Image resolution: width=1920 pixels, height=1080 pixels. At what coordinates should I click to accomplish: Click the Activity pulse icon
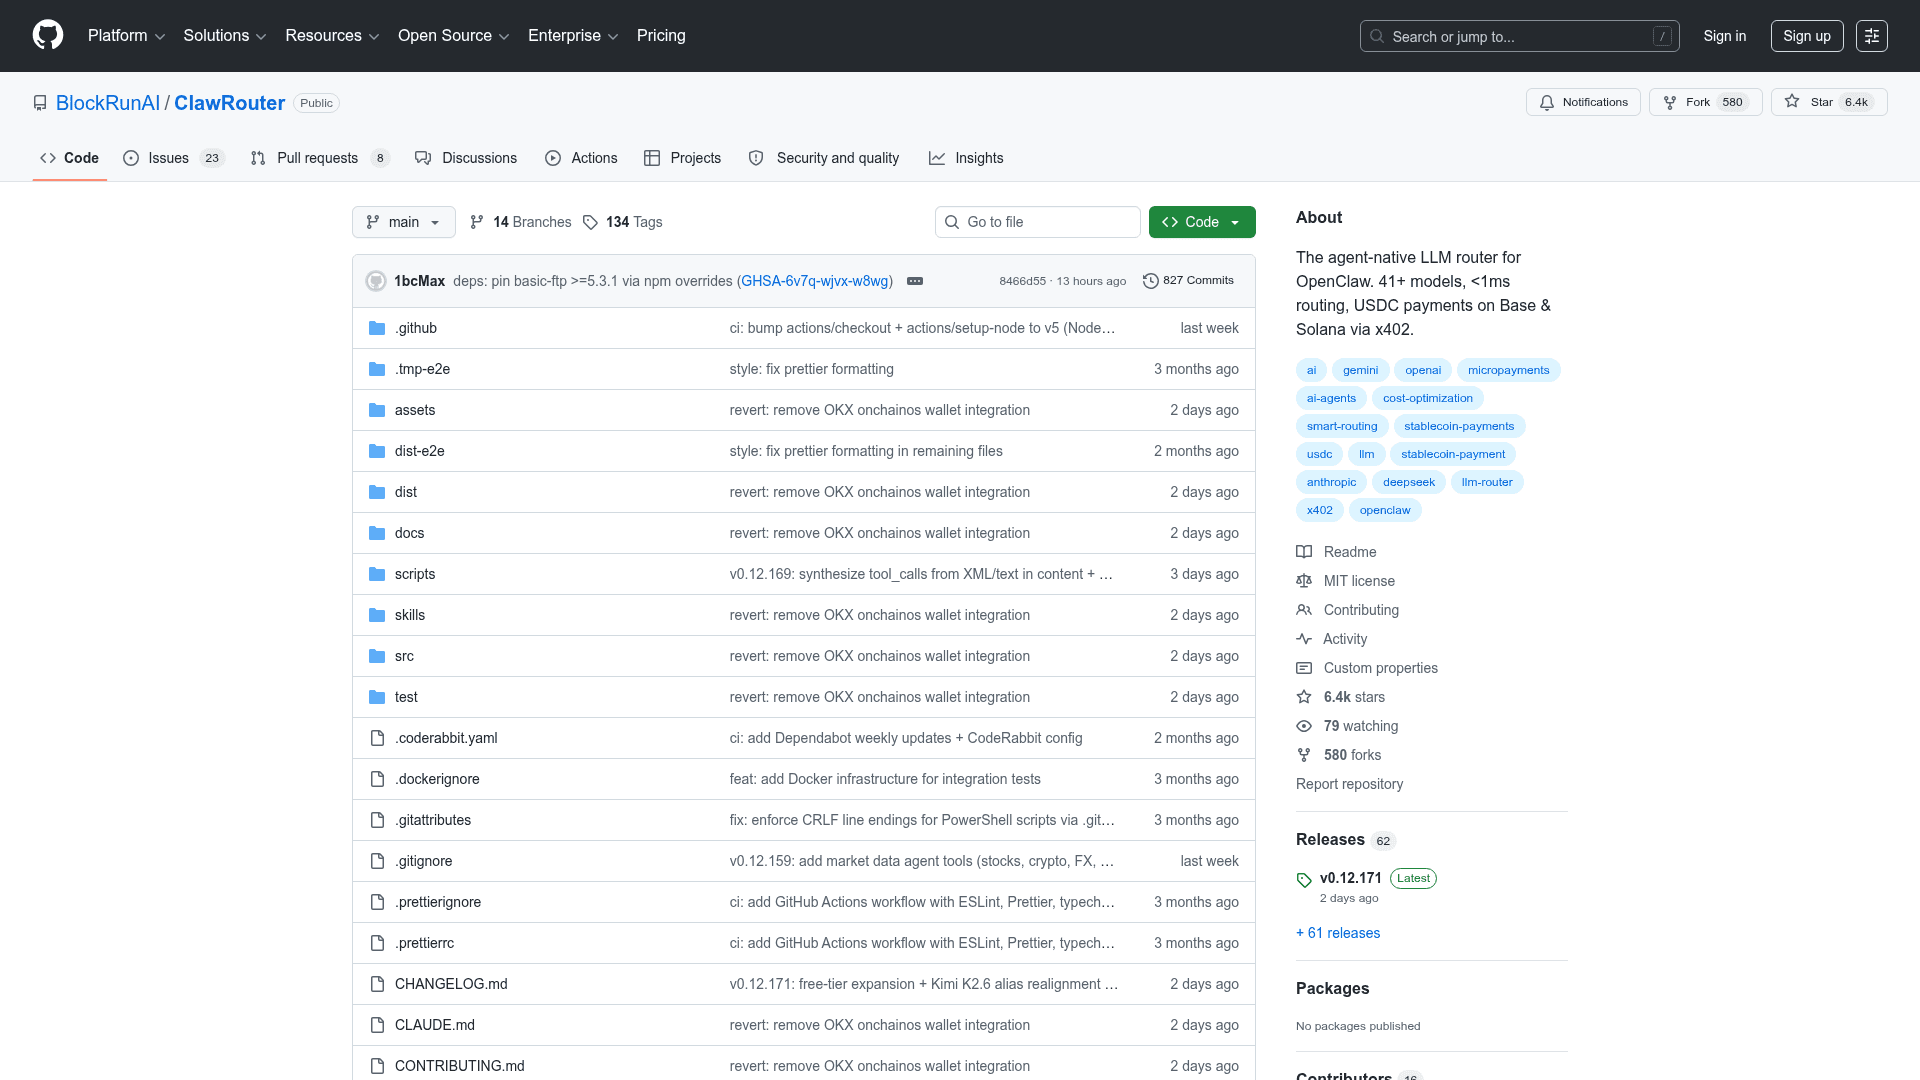[1304, 639]
